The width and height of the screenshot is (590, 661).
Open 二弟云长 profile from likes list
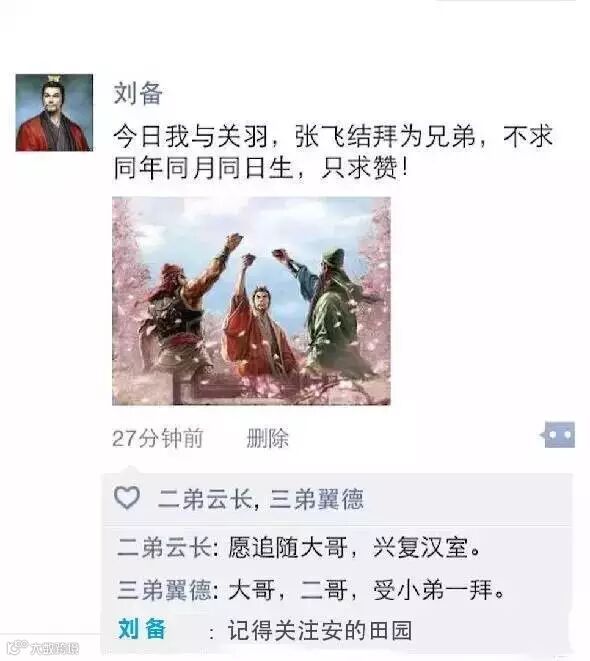[x=205, y=499]
